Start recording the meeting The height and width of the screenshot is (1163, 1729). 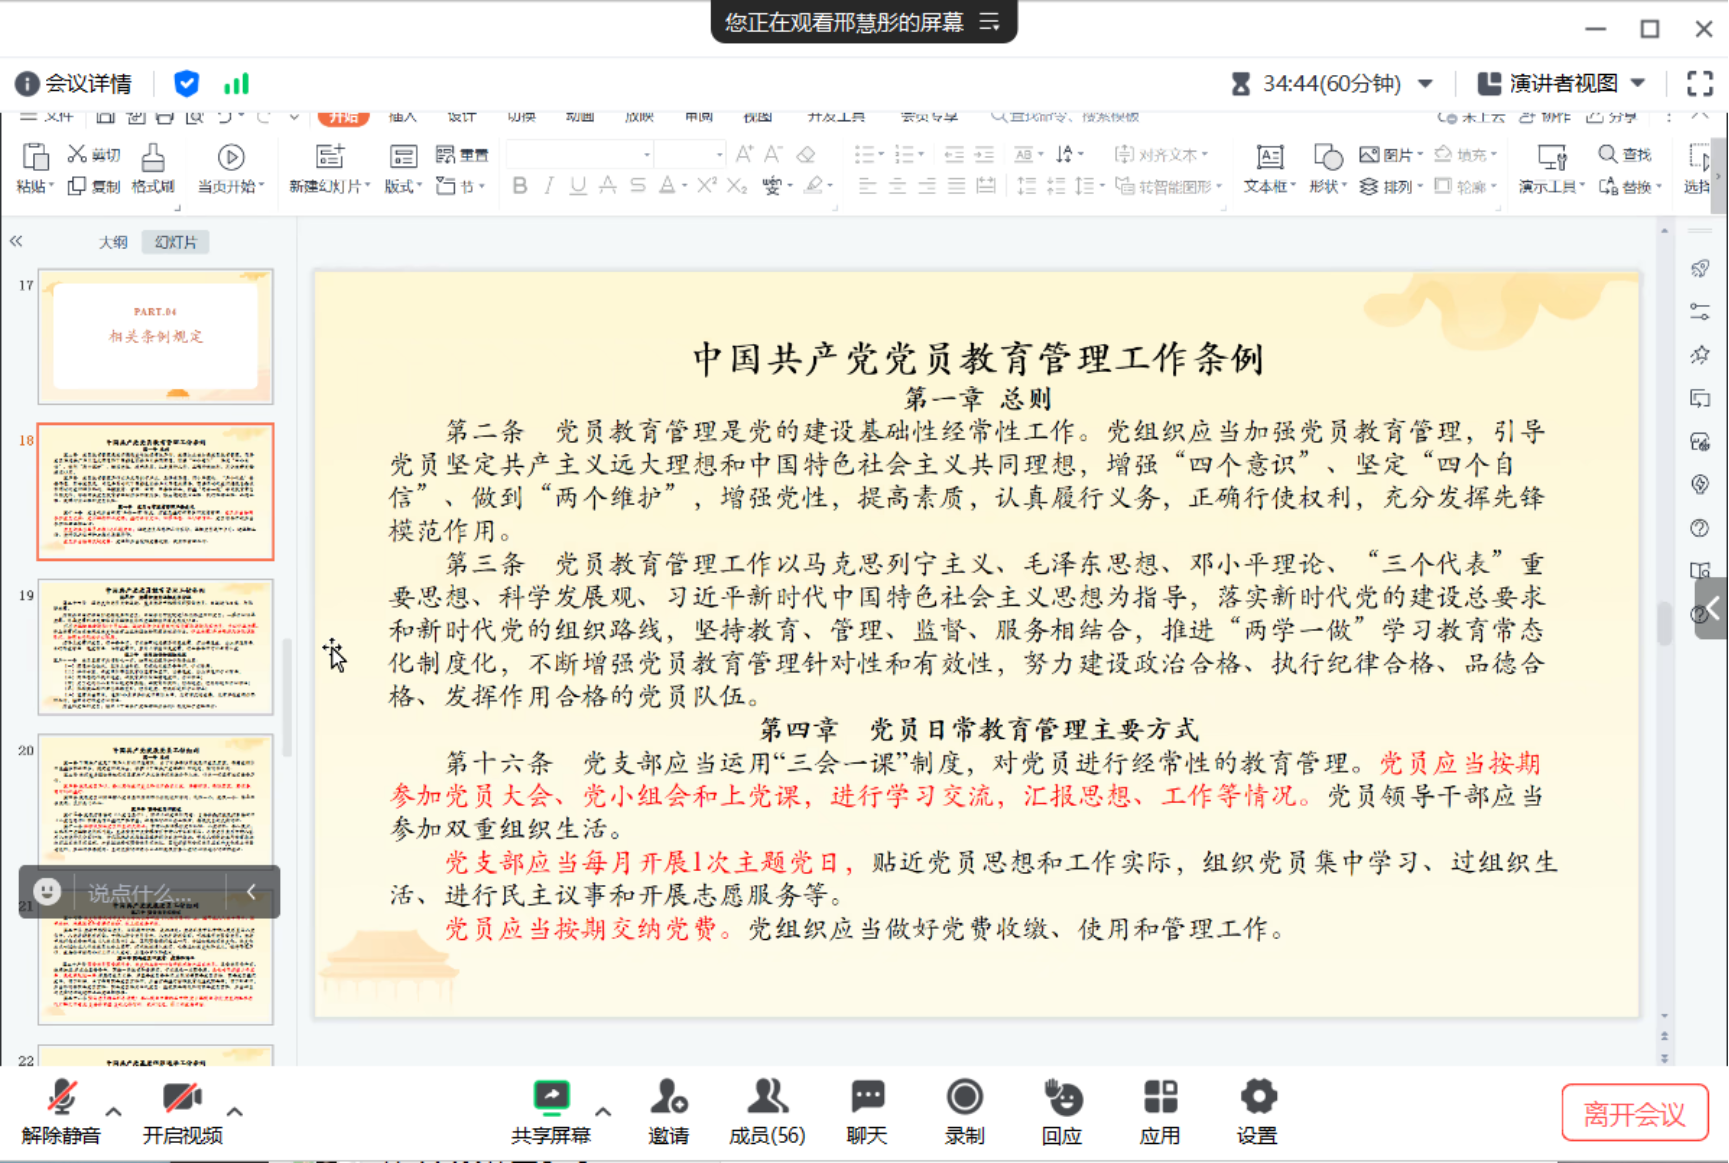click(x=964, y=1099)
